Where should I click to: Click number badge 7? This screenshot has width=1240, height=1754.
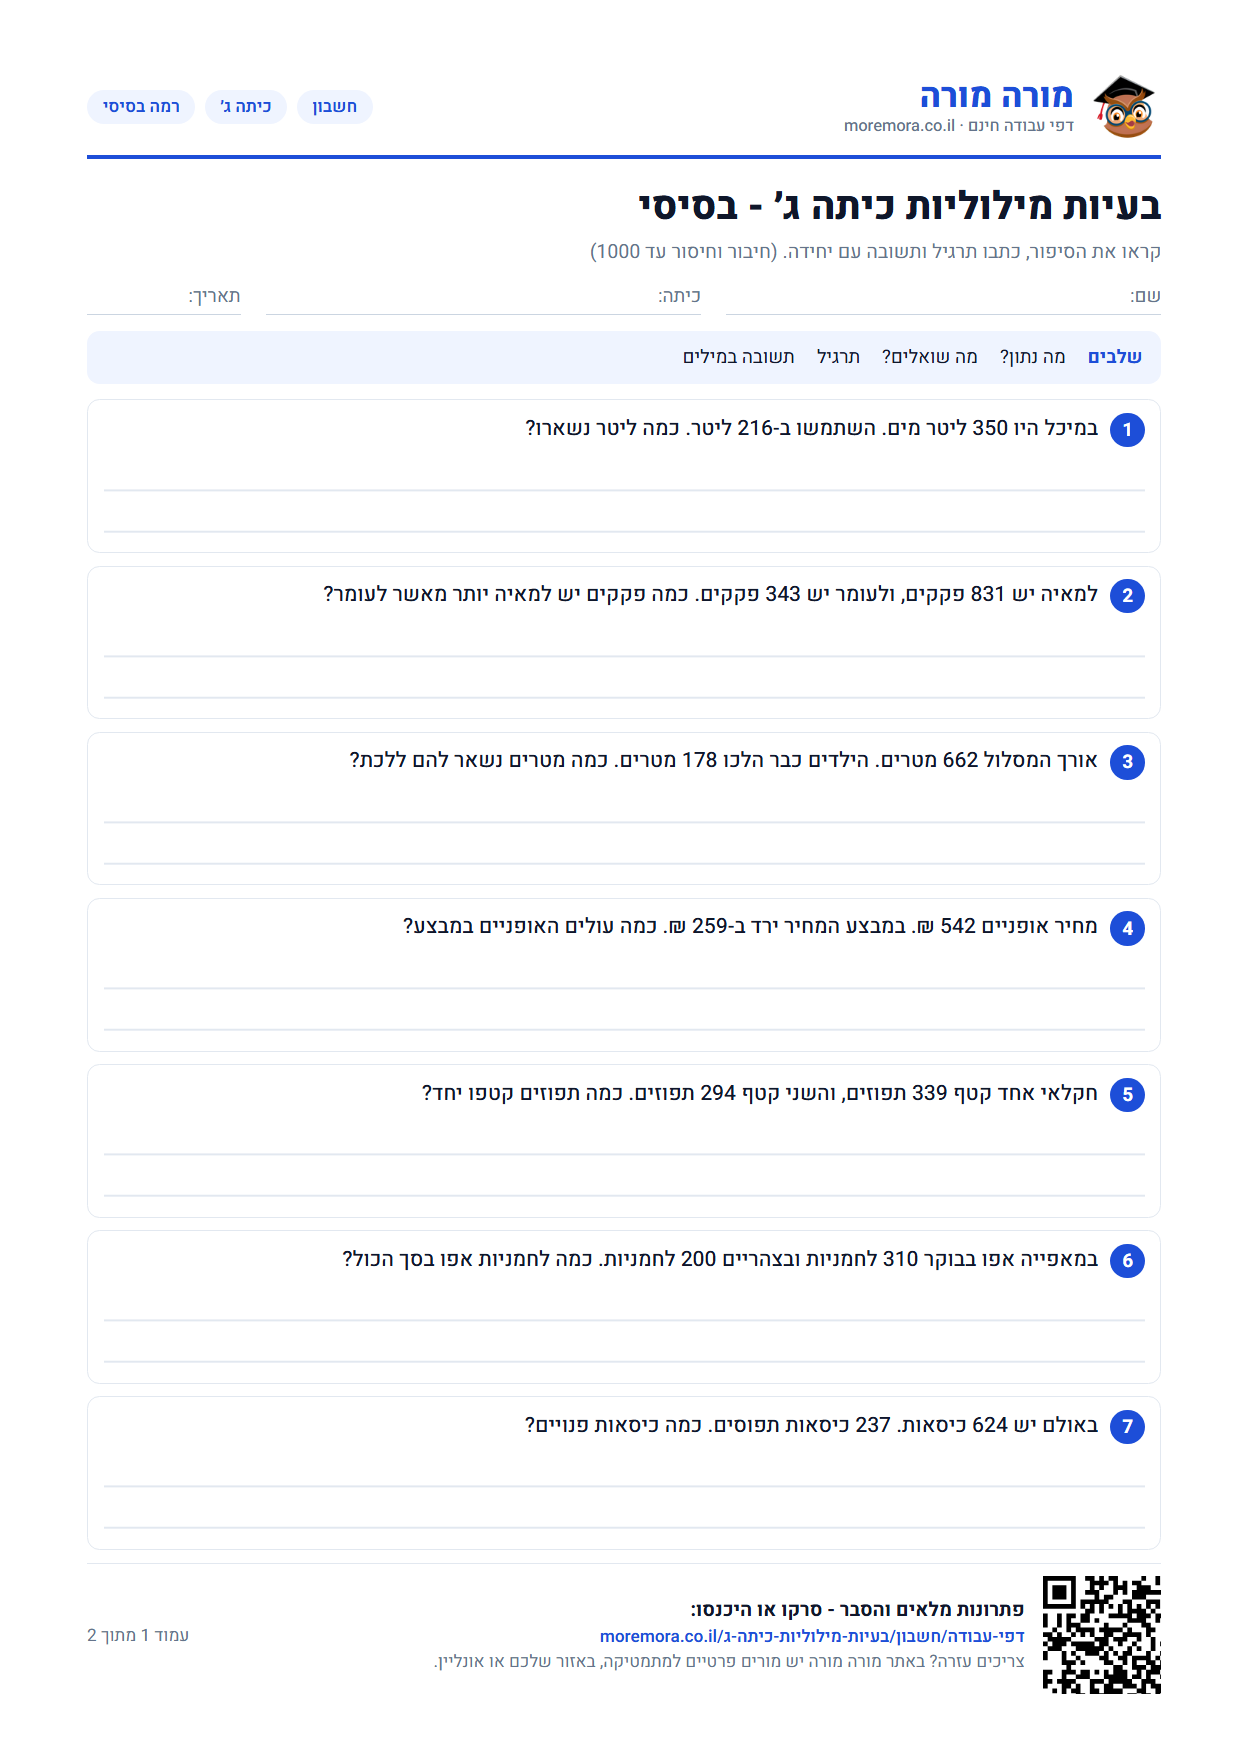tap(1127, 1426)
